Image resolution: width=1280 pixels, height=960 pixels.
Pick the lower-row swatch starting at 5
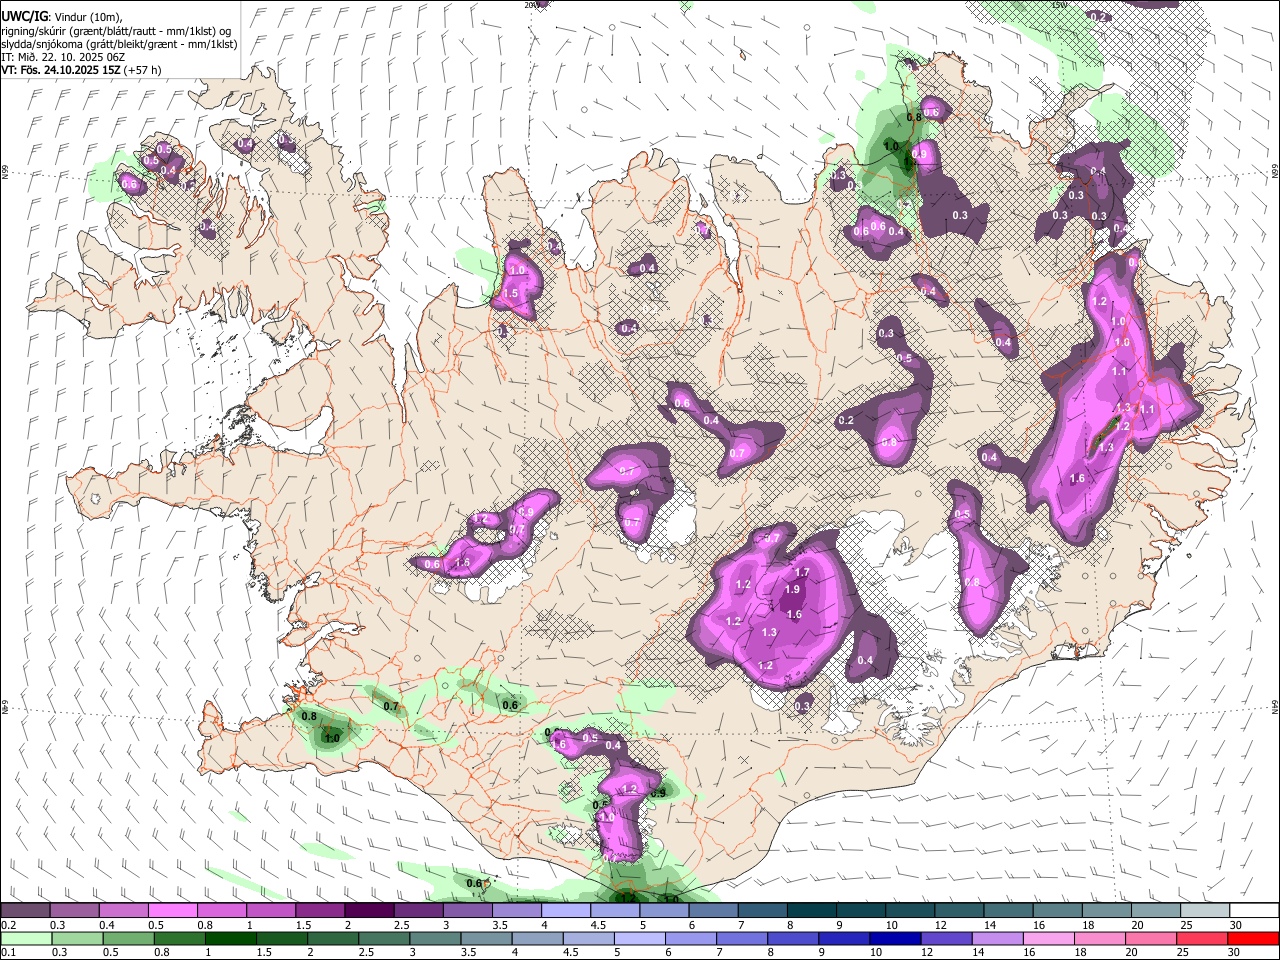click(x=639, y=938)
